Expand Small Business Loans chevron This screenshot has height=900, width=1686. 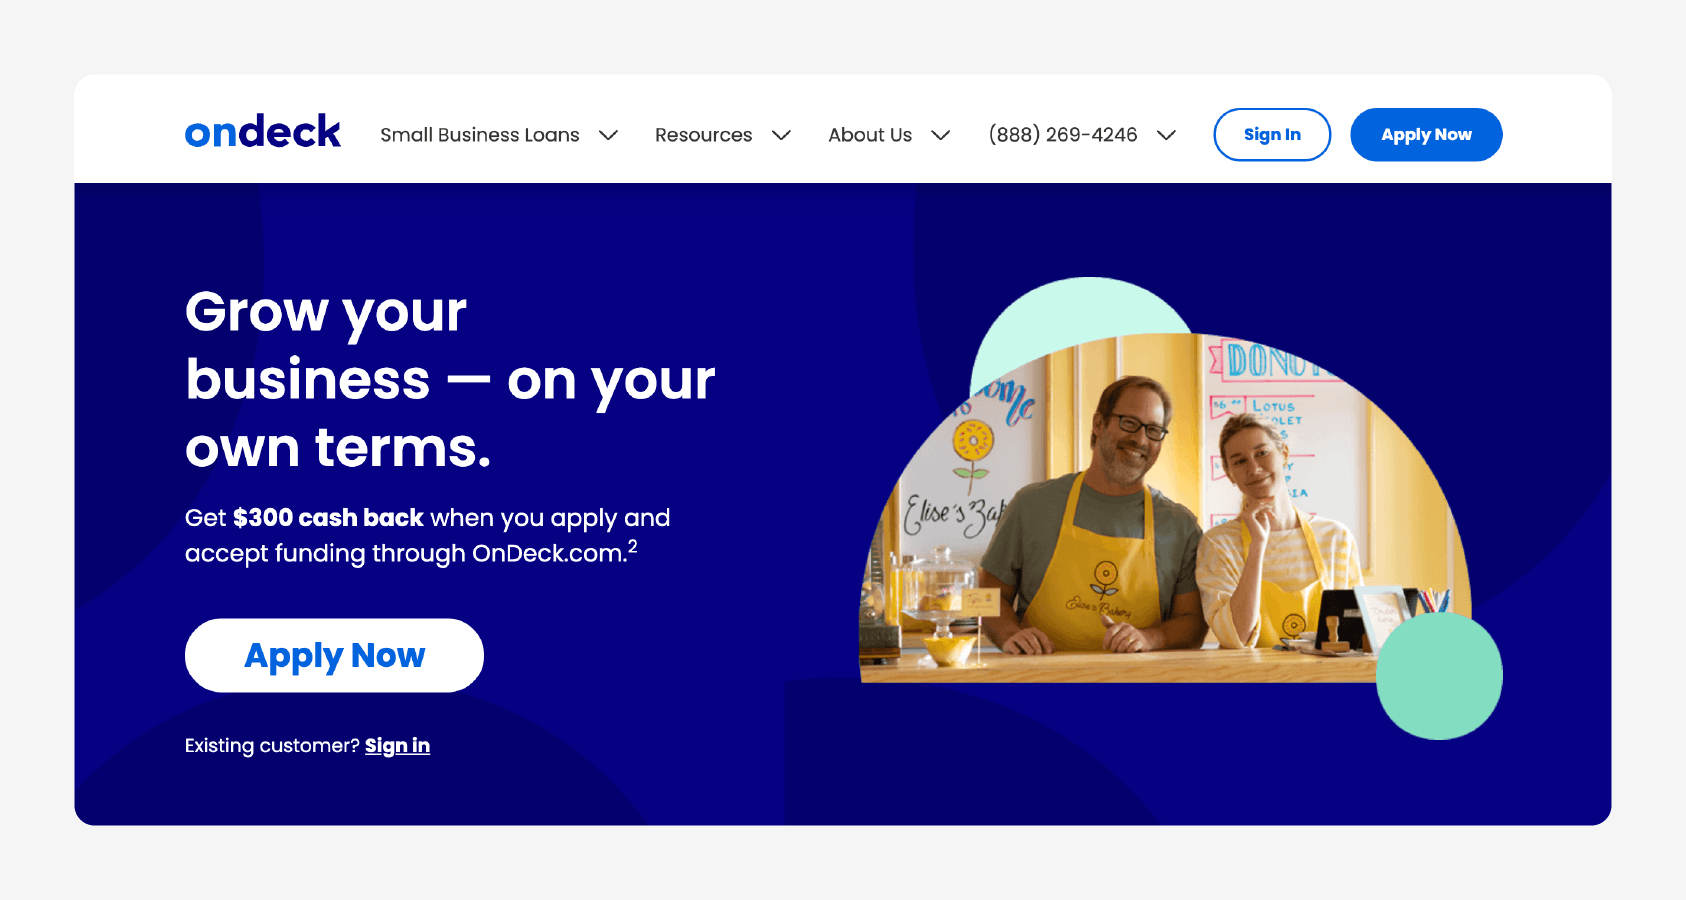(608, 135)
